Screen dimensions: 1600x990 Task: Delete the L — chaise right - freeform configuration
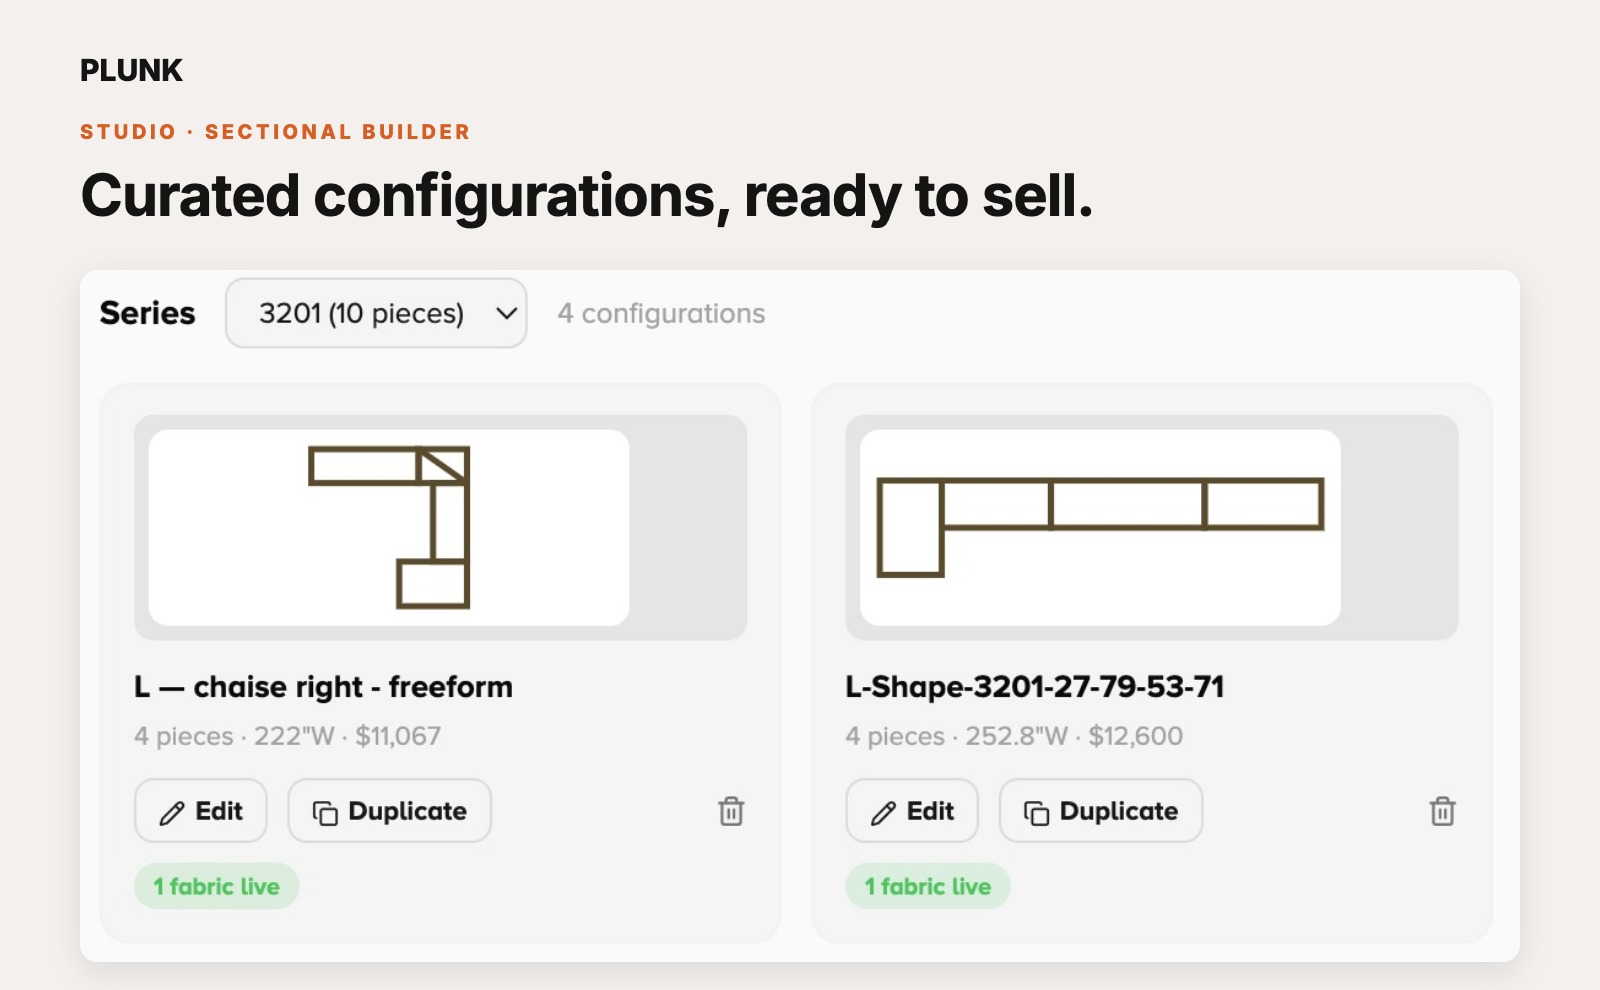731,811
